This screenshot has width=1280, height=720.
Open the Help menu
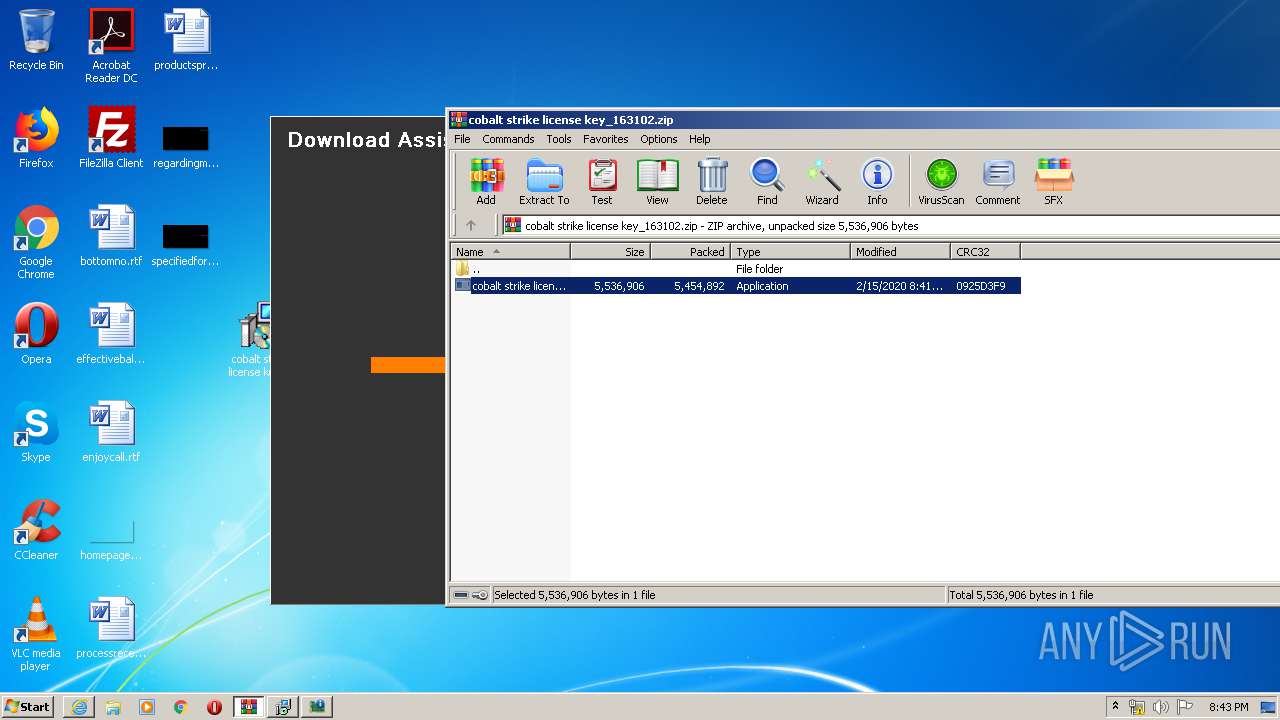tap(700, 139)
